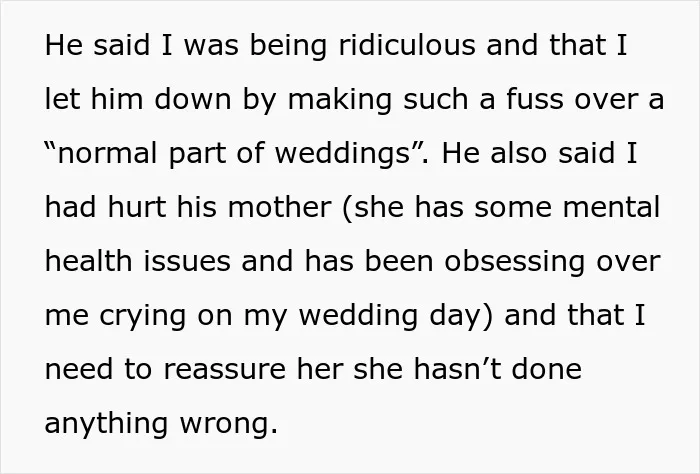The image size is (700, 474).
Task: Click the word "obsessing" in the paragraph
Action: tap(515, 263)
